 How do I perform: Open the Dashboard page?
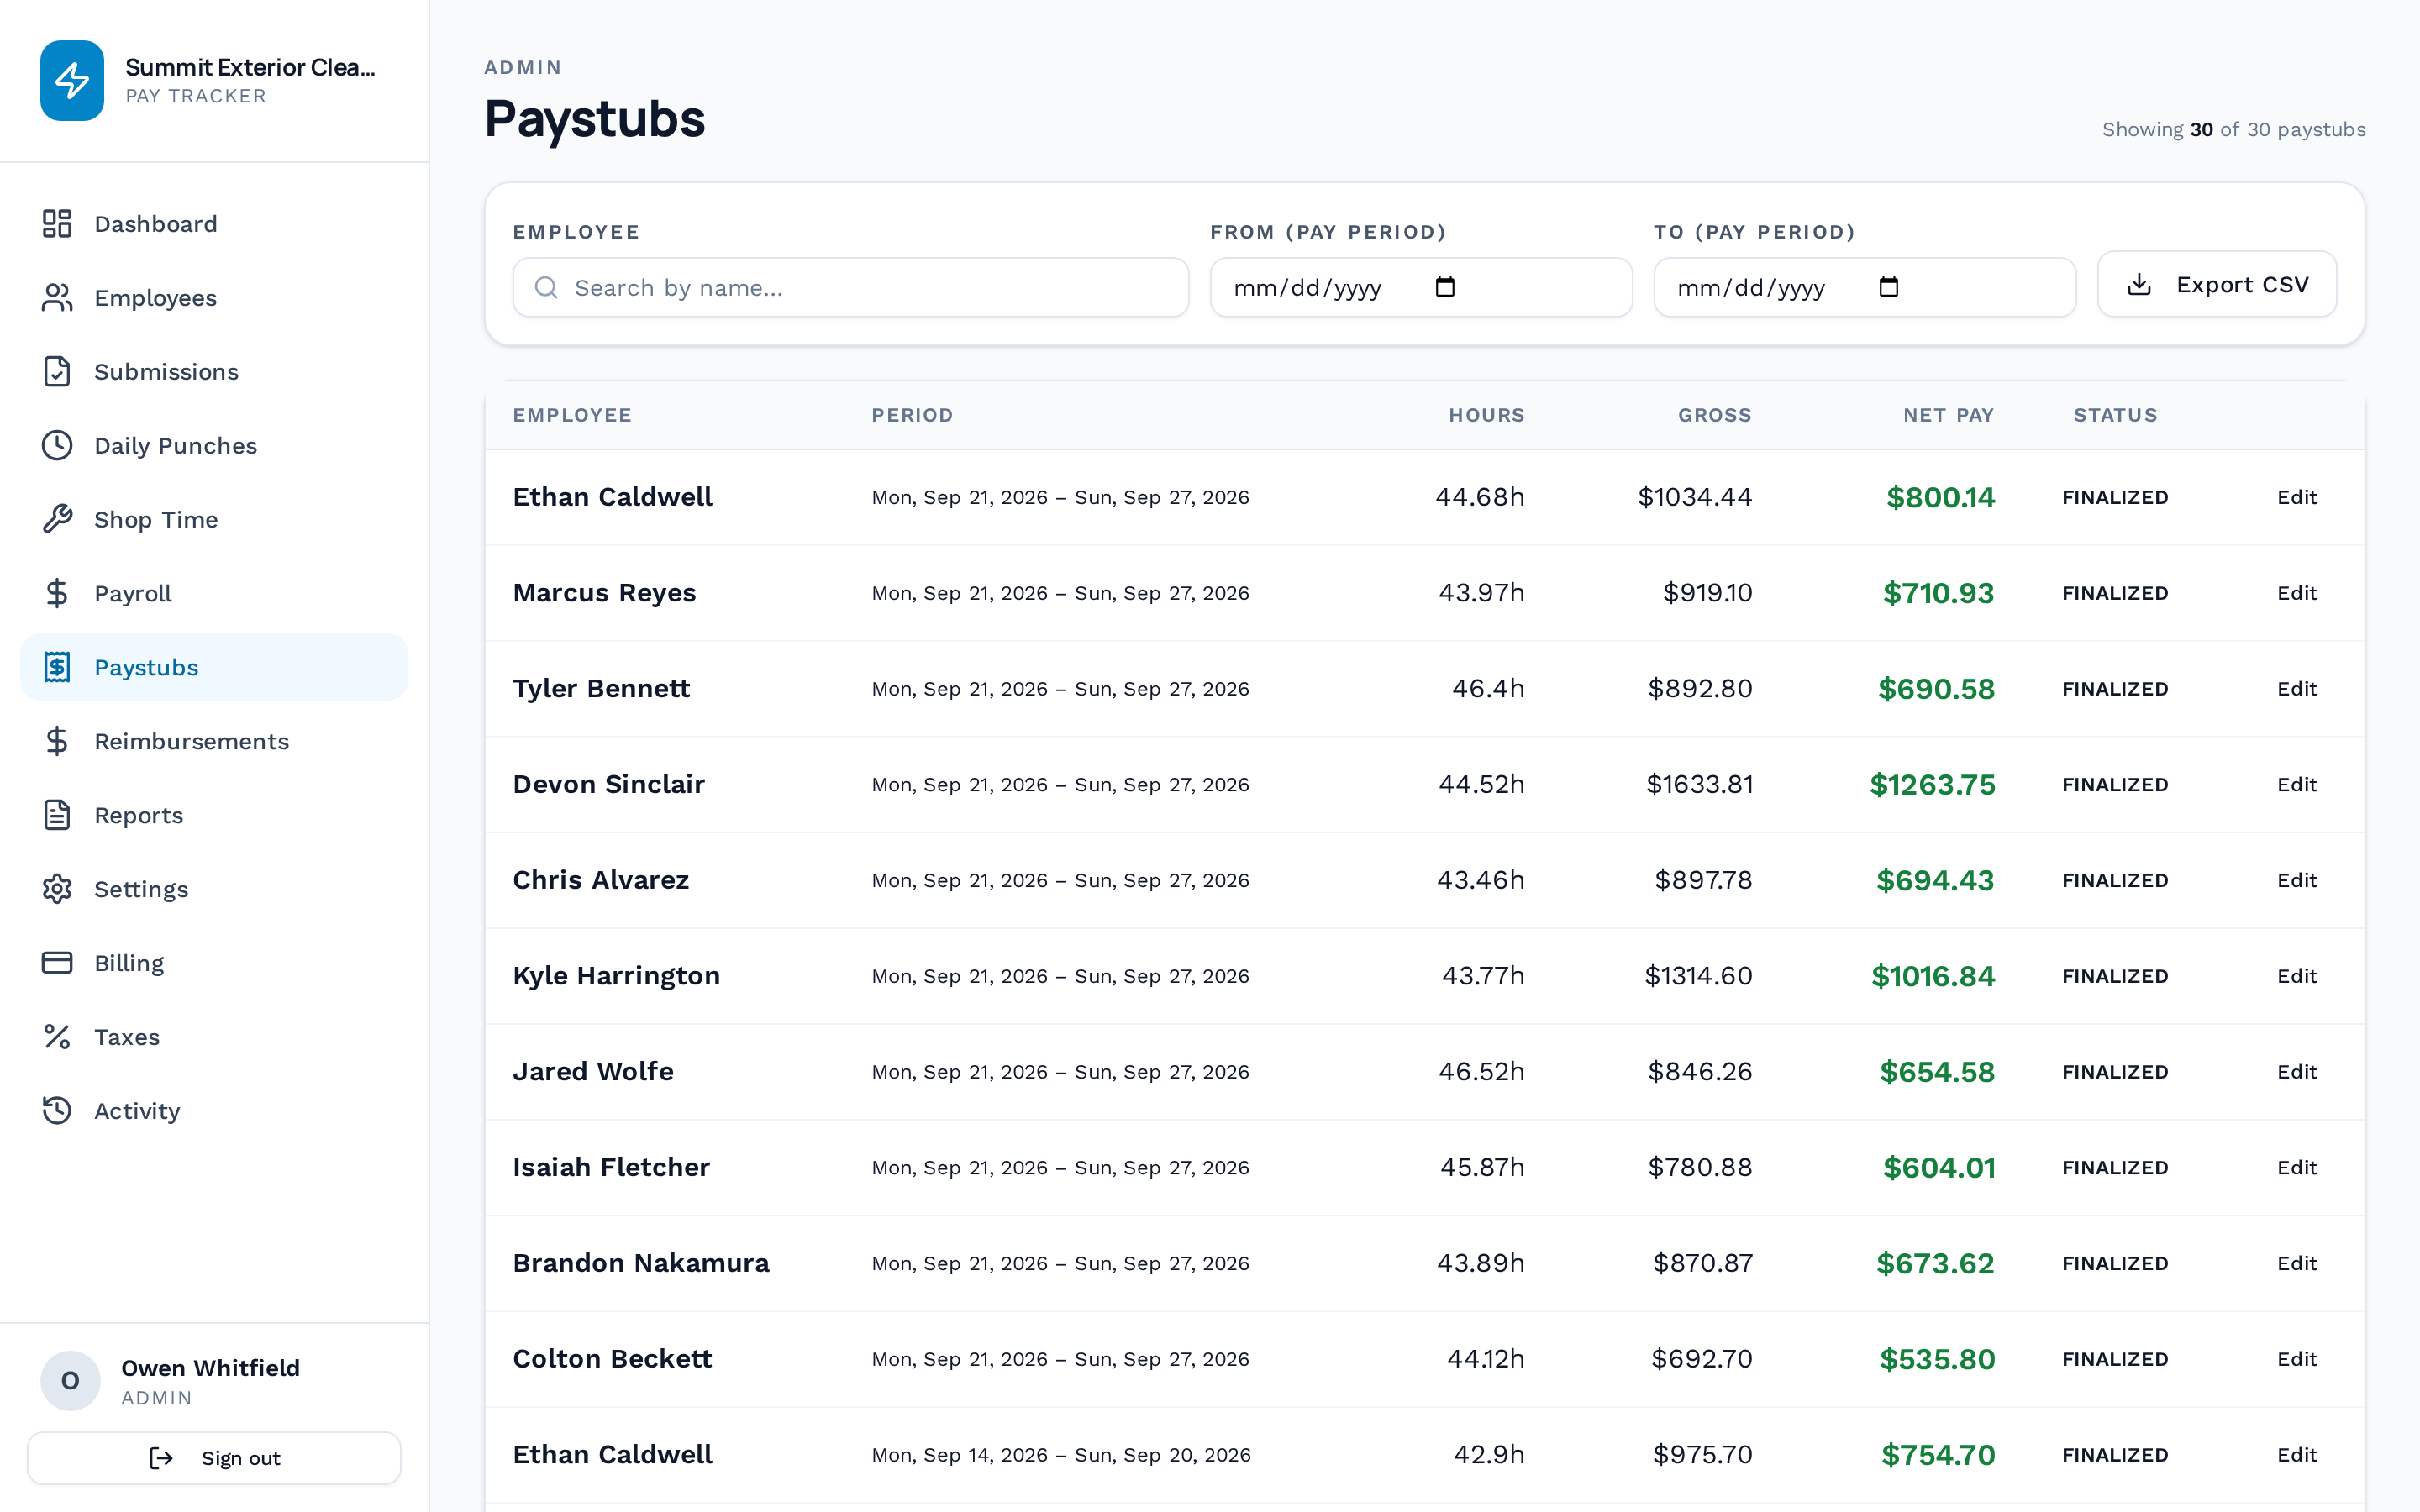(214, 223)
